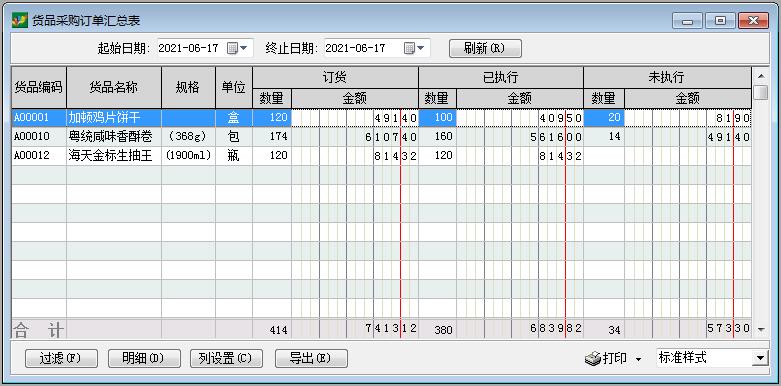Click the 已执行 group header
Image resolution: width=781 pixels, height=386 pixels.
click(501, 78)
